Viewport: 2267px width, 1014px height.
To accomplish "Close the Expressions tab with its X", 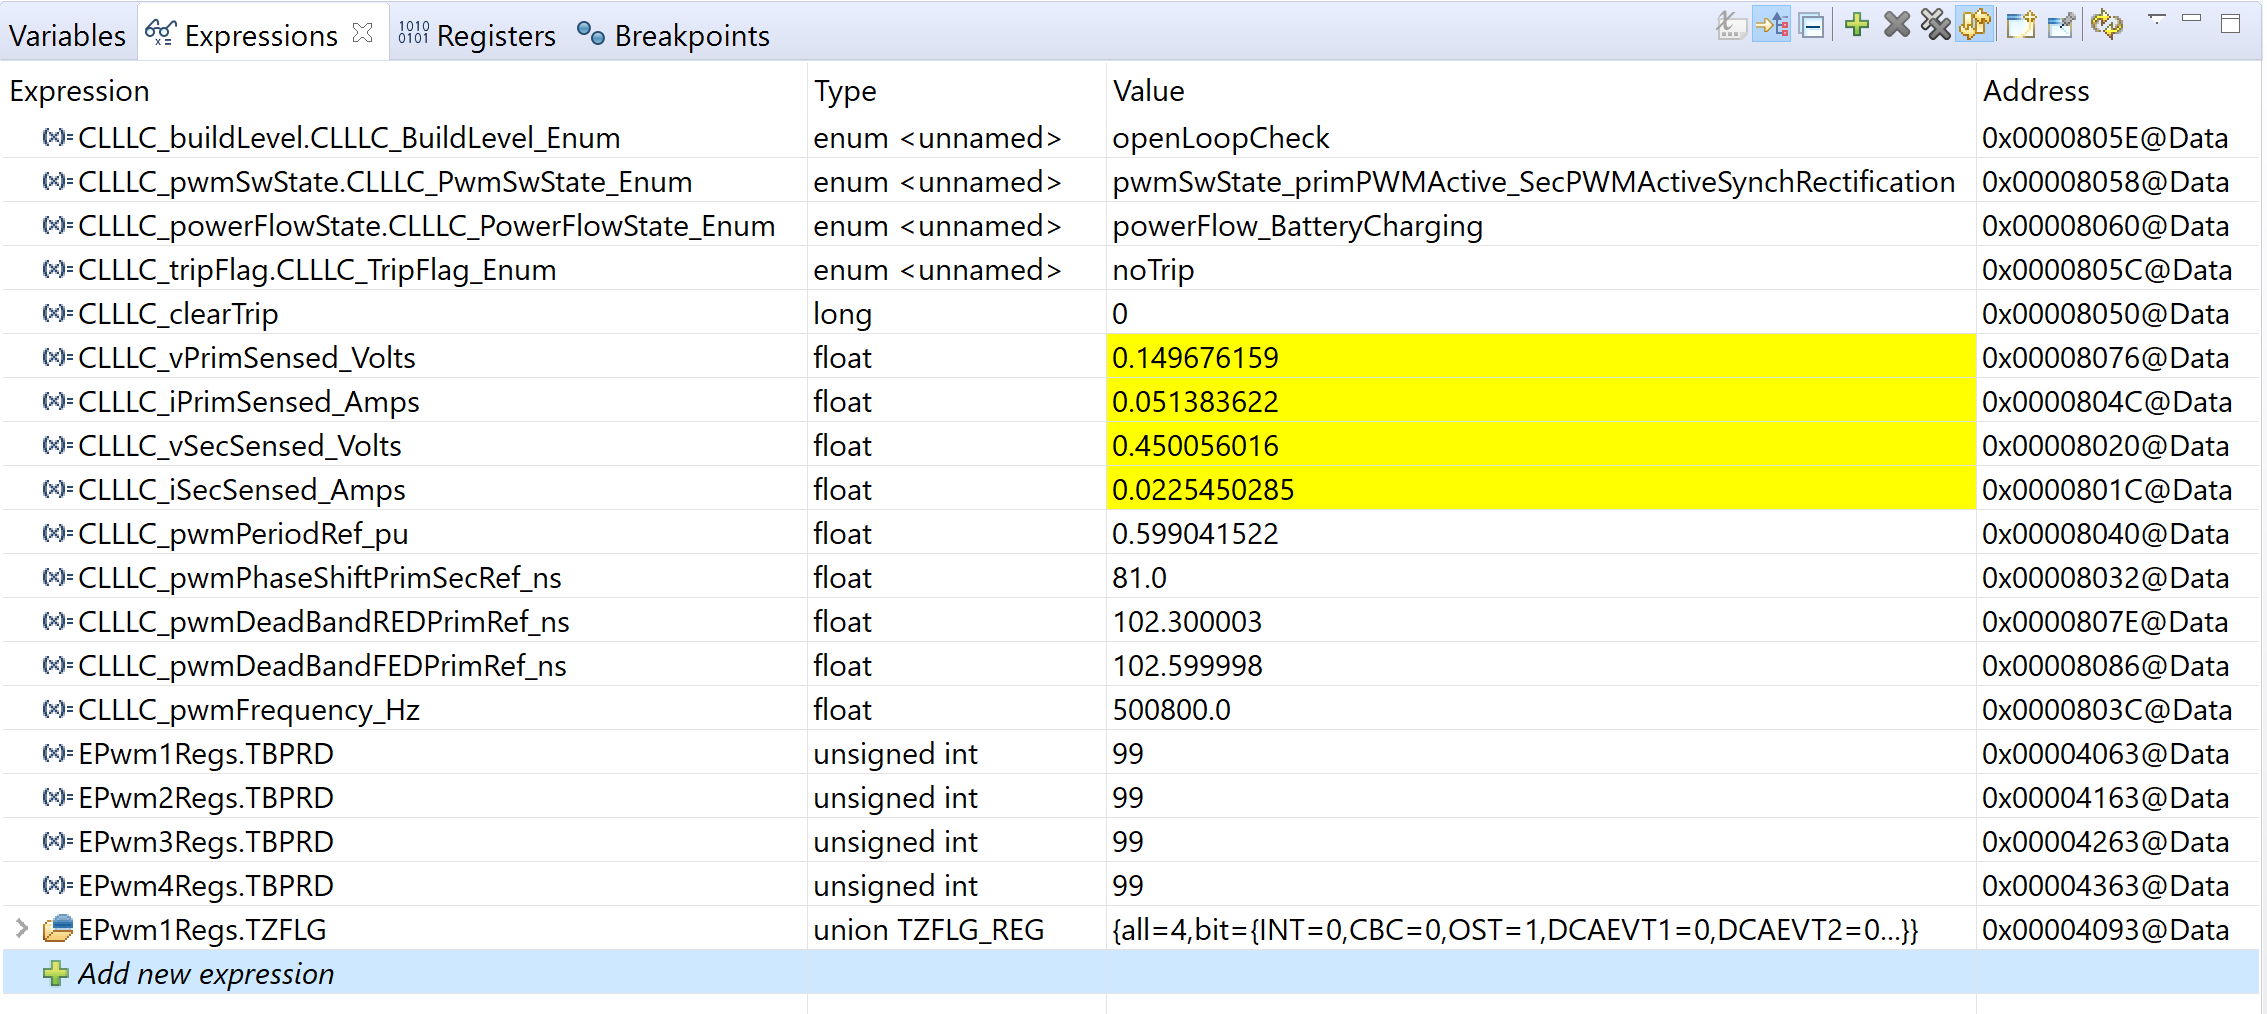I will point(363,34).
